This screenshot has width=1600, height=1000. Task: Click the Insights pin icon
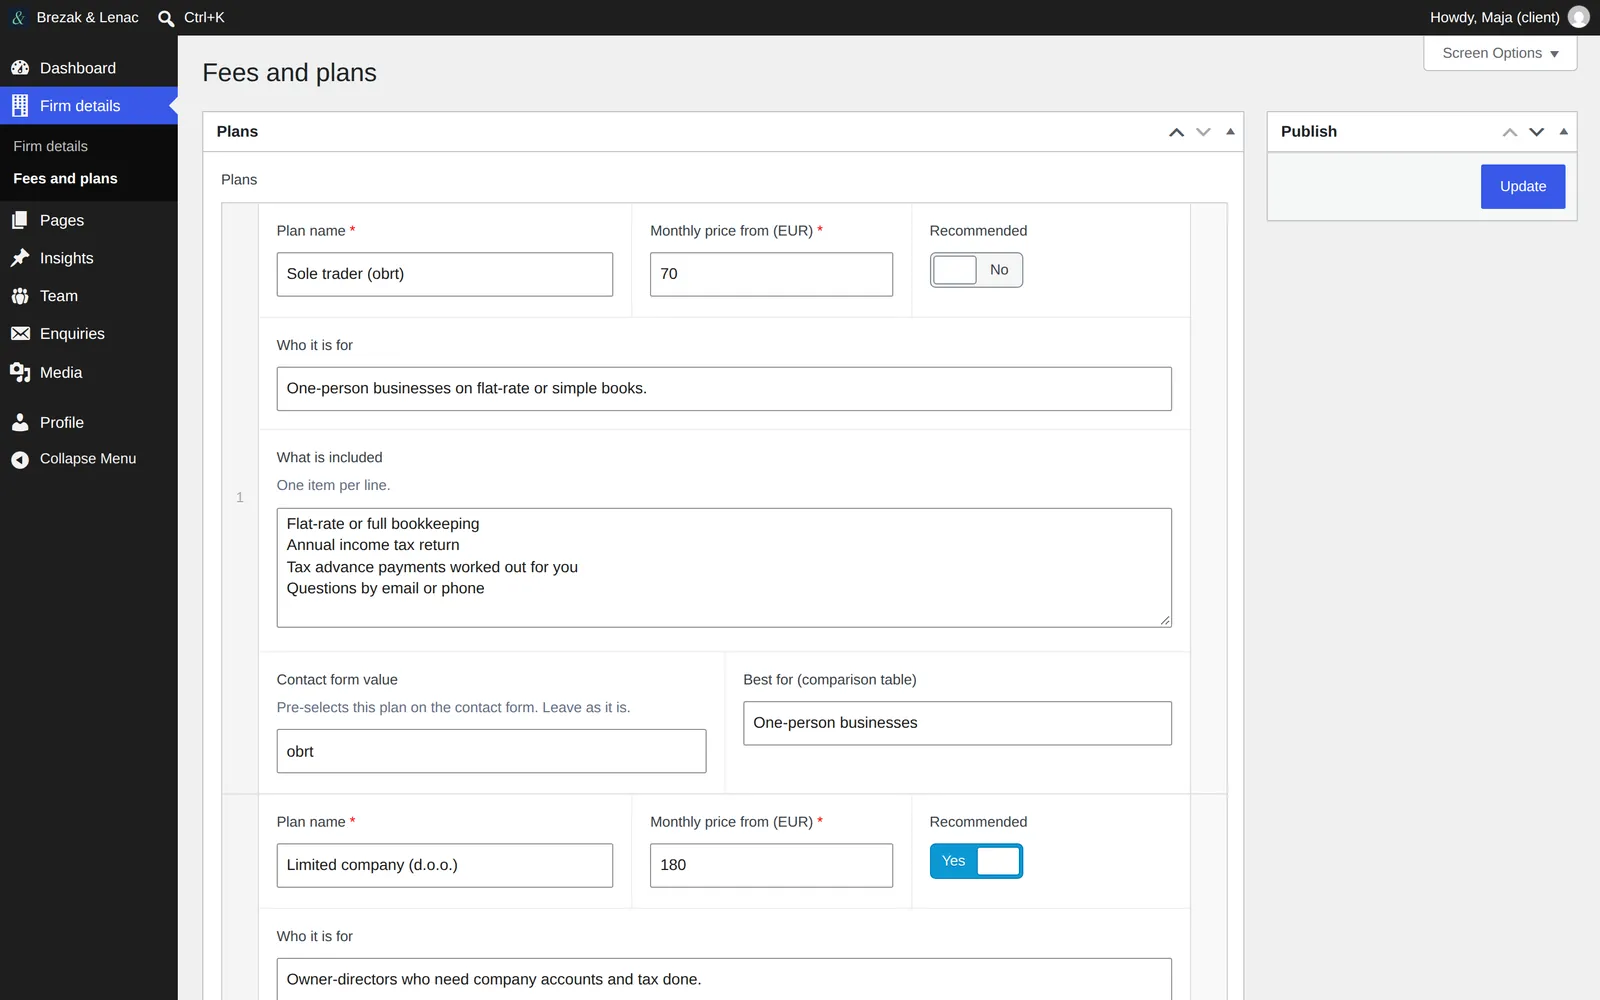[x=20, y=258]
